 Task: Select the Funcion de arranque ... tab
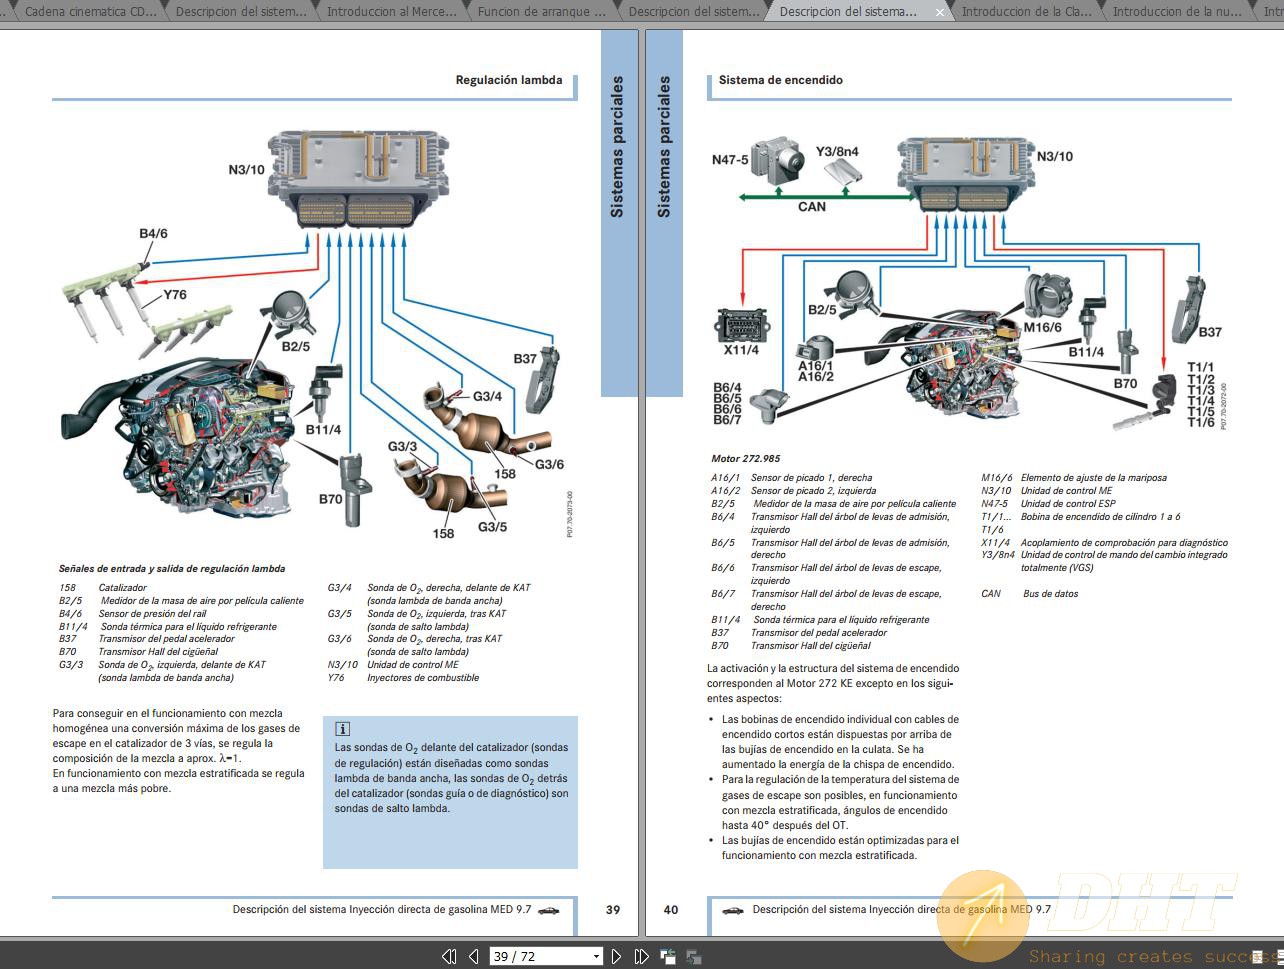pyautogui.click(x=541, y=12)
